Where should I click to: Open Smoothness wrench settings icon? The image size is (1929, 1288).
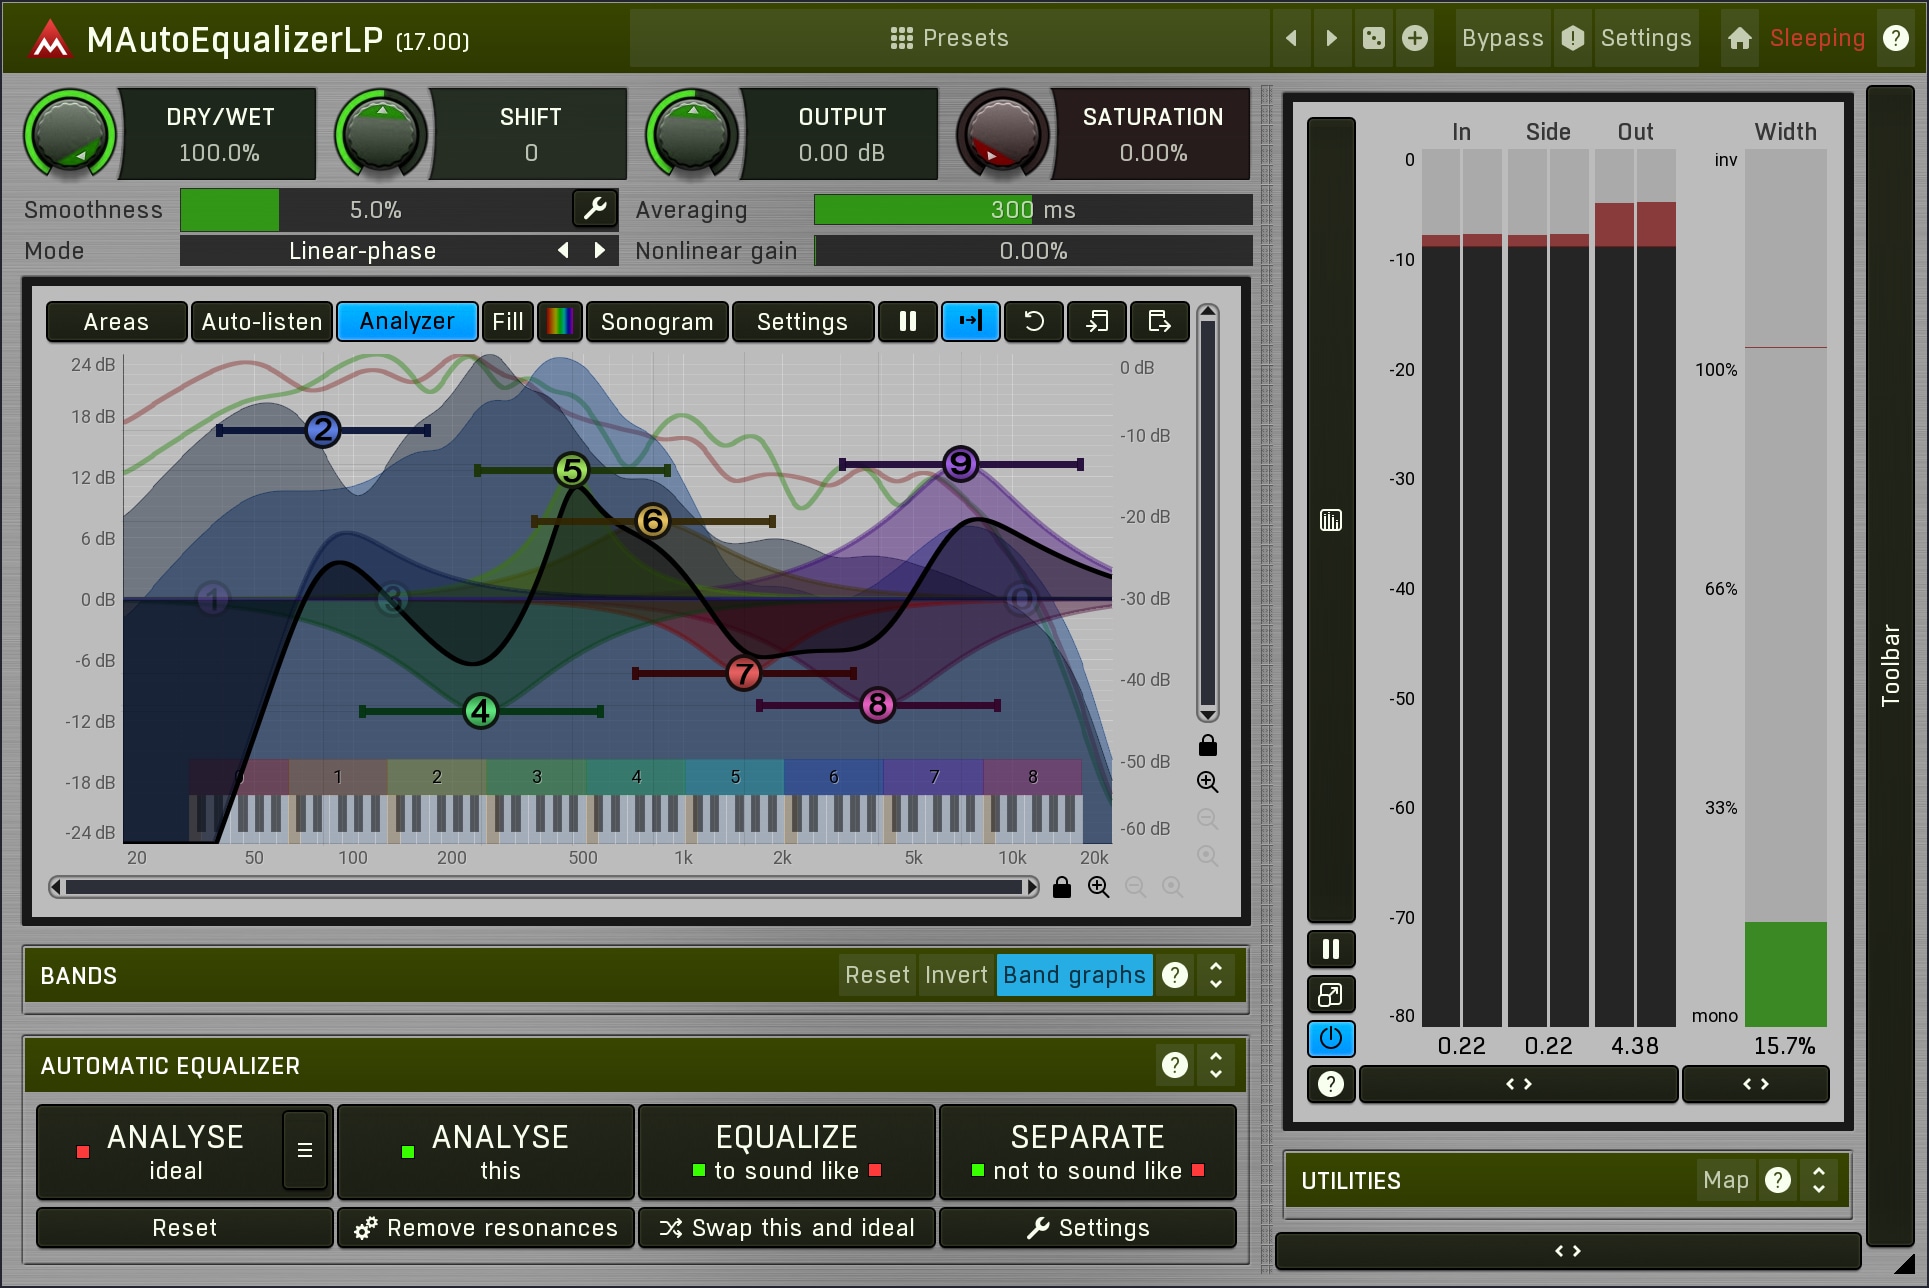(x=595, y=208)
